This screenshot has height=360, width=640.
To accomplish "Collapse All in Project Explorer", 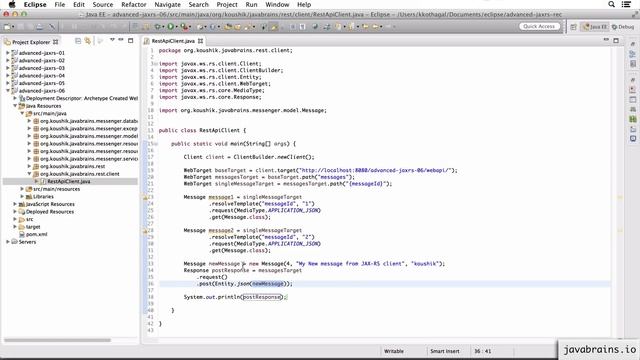I will [x=78, y=41].
